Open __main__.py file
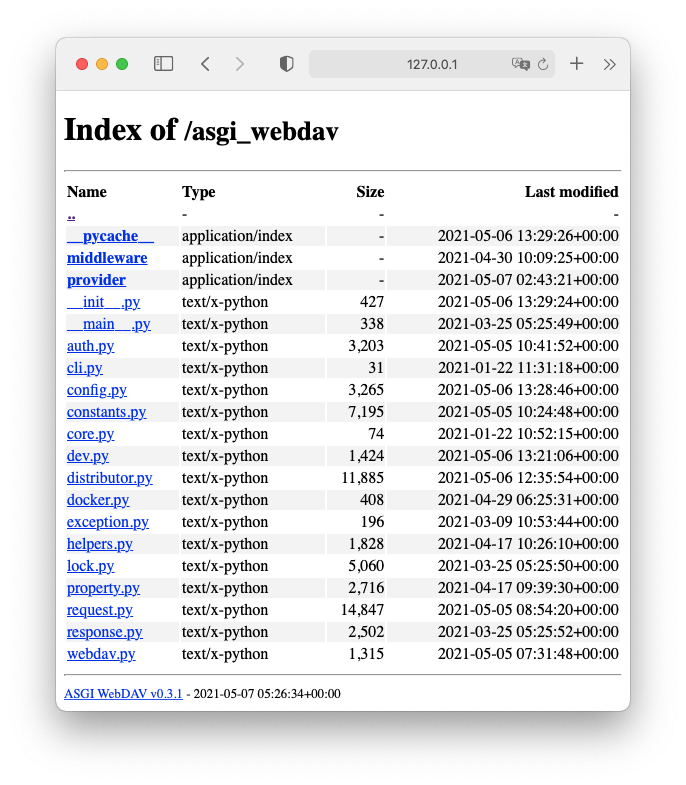 coord(109,324)
